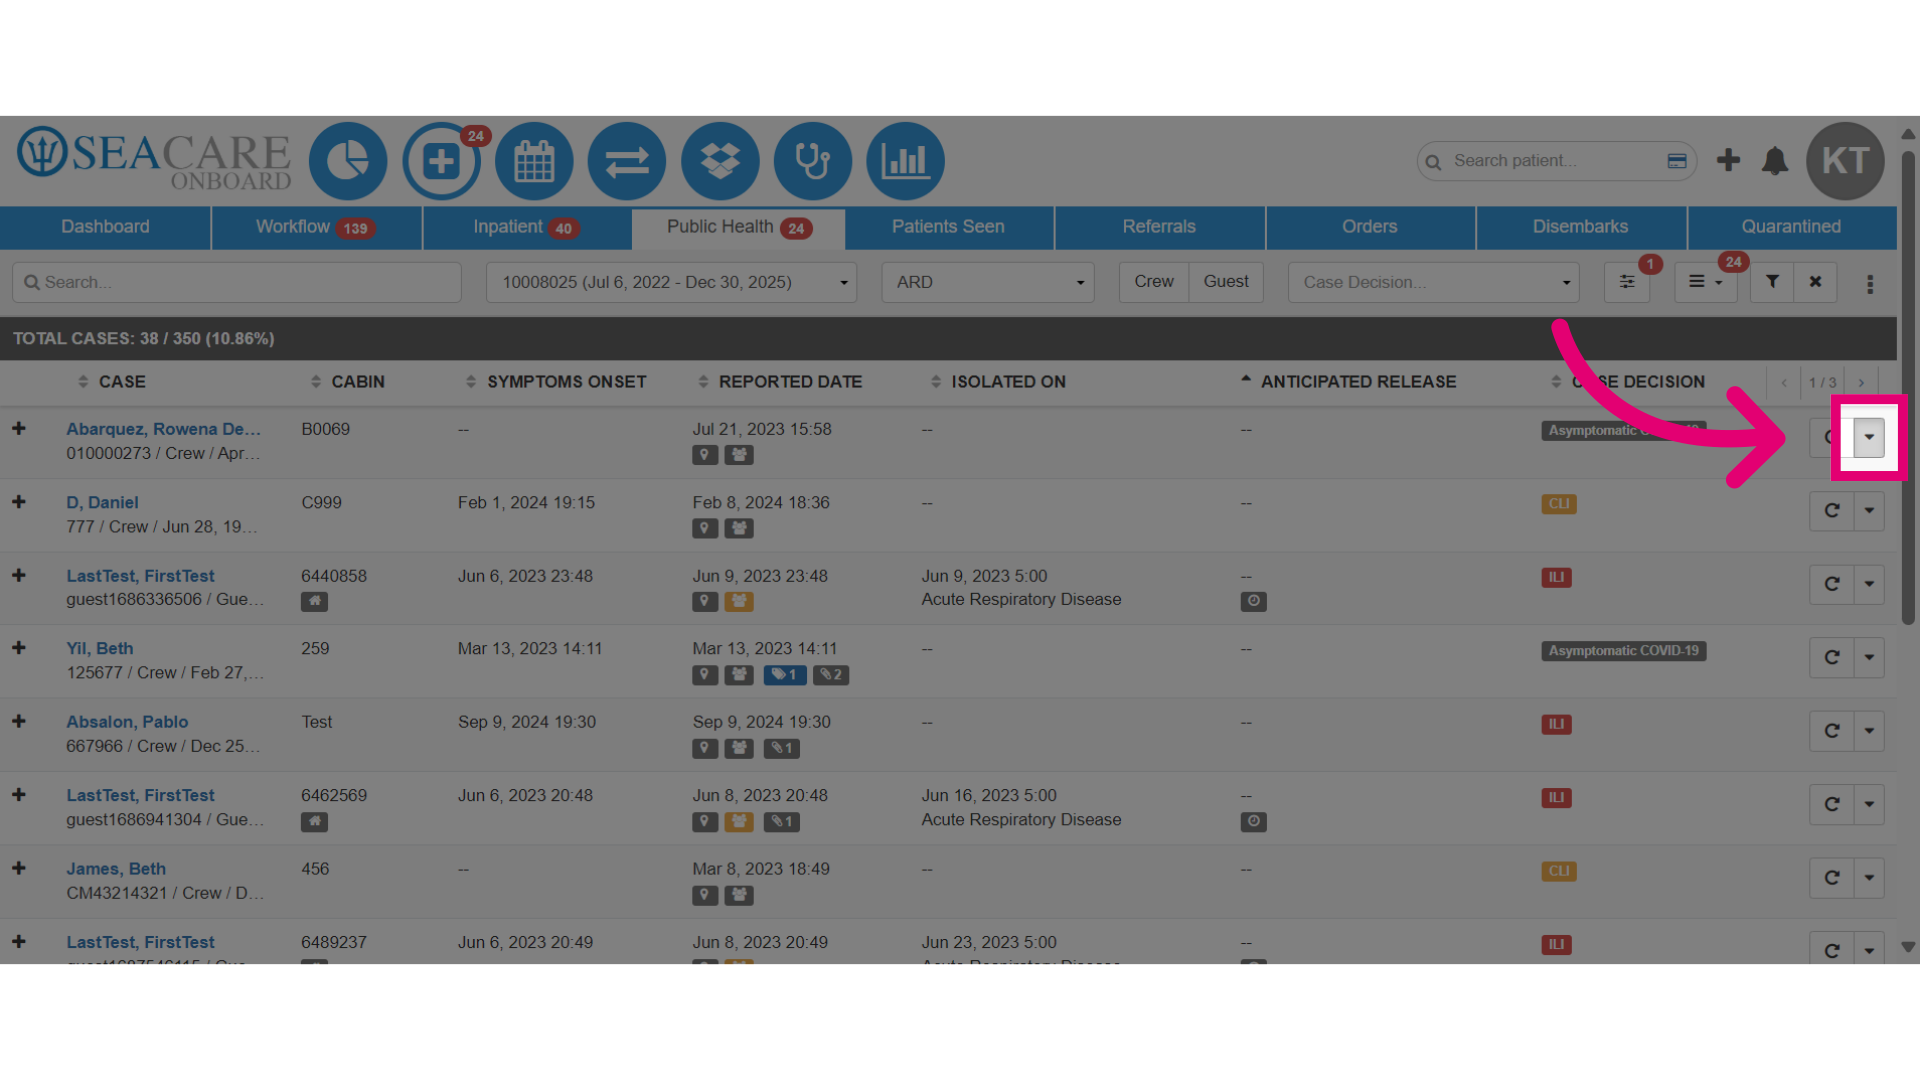Expand the Yil, Beth row

(19, 648)
